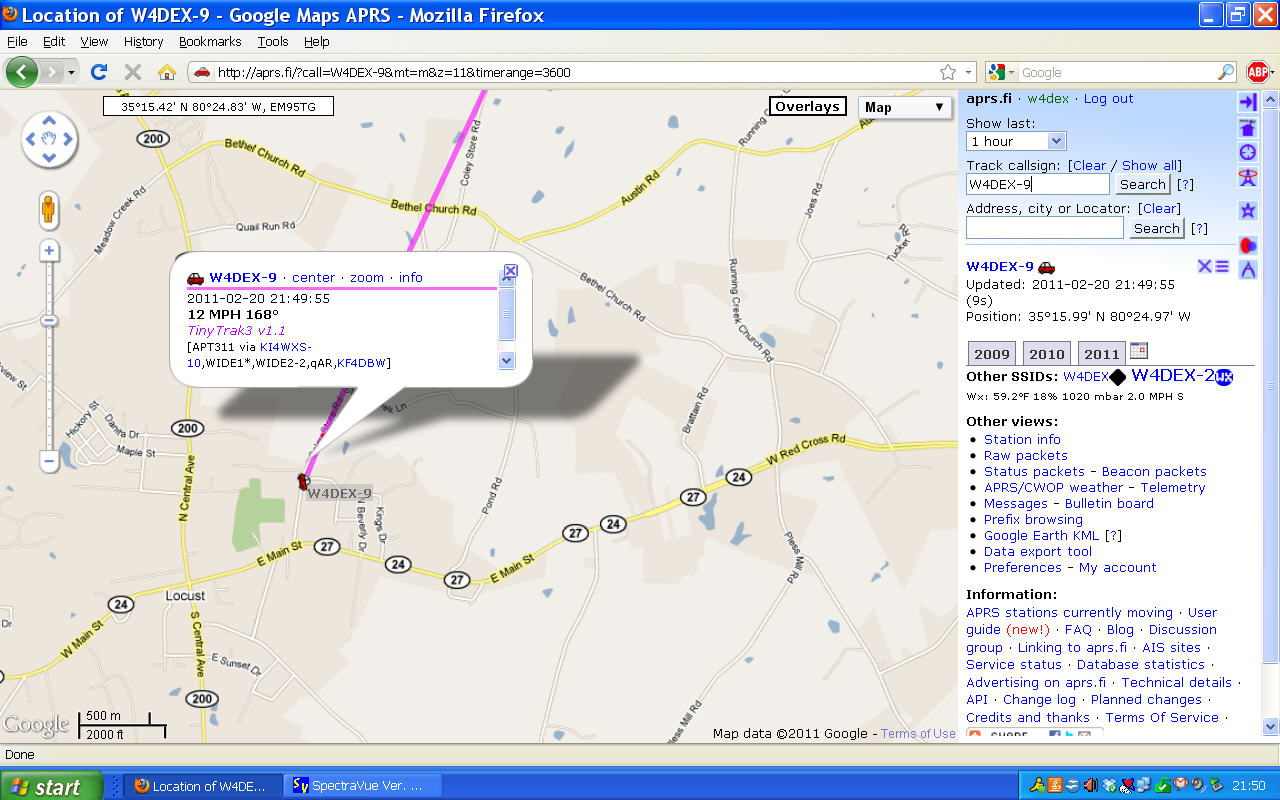This screenshot has width=1280, height=800.
Task: Click Search button next to Track callsign
Action: click(1142, 184)
